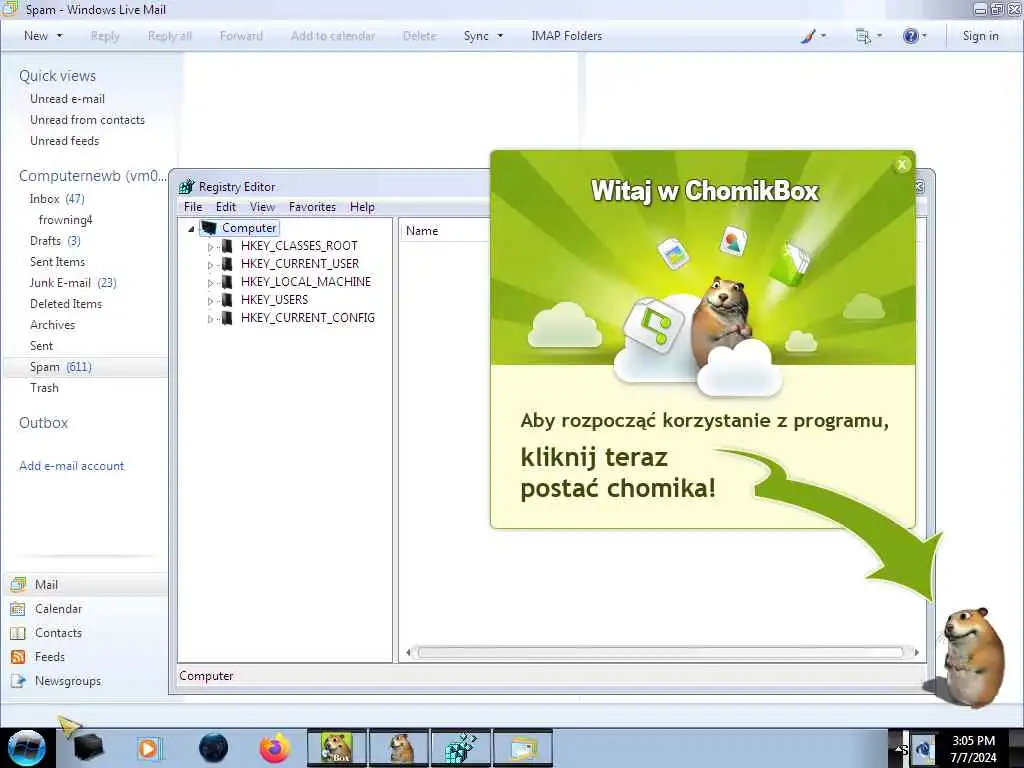
Task: Select Unread from contacts quick view
Action: point(87,120)
